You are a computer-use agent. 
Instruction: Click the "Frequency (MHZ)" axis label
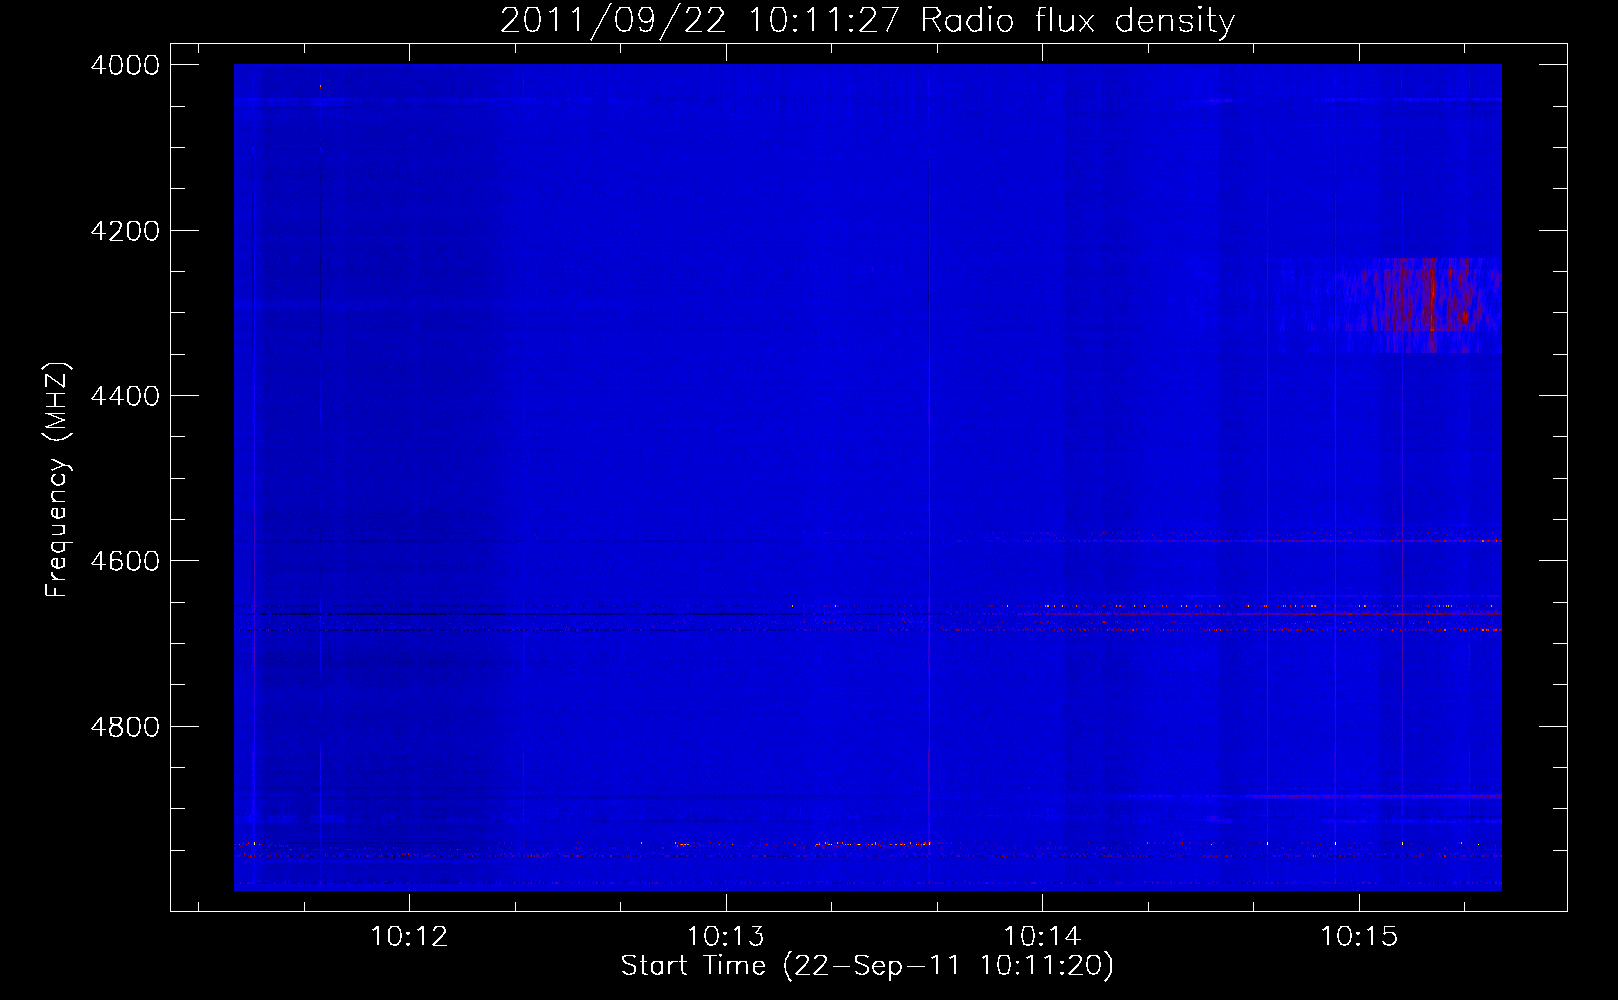[x=58, y=480]
